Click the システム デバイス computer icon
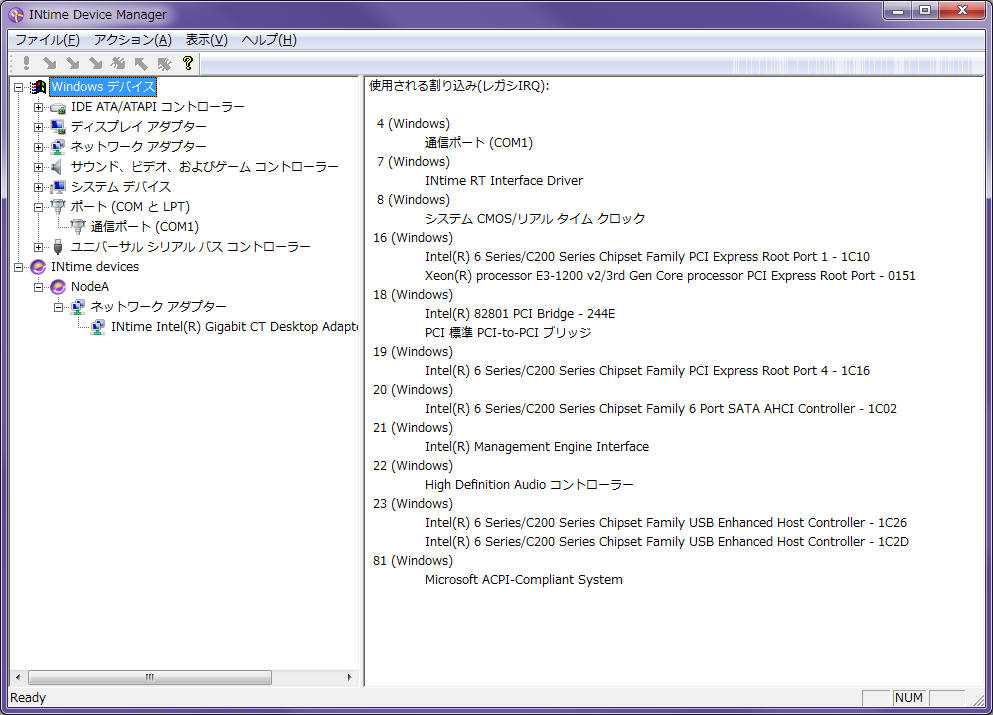 coord(58,187)
